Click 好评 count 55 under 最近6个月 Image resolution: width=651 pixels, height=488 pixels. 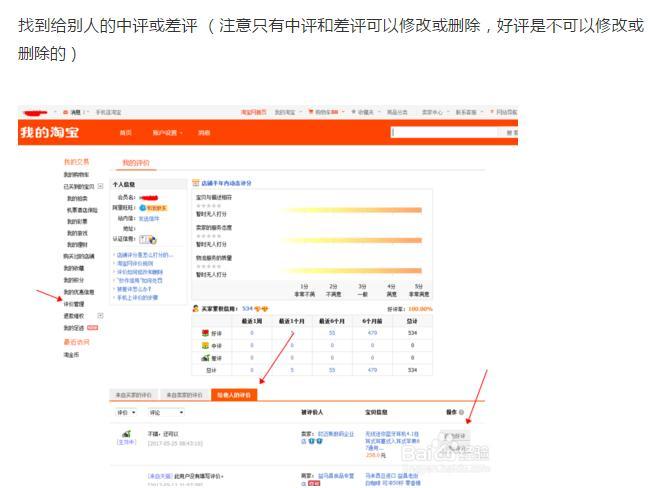[332, 333]
